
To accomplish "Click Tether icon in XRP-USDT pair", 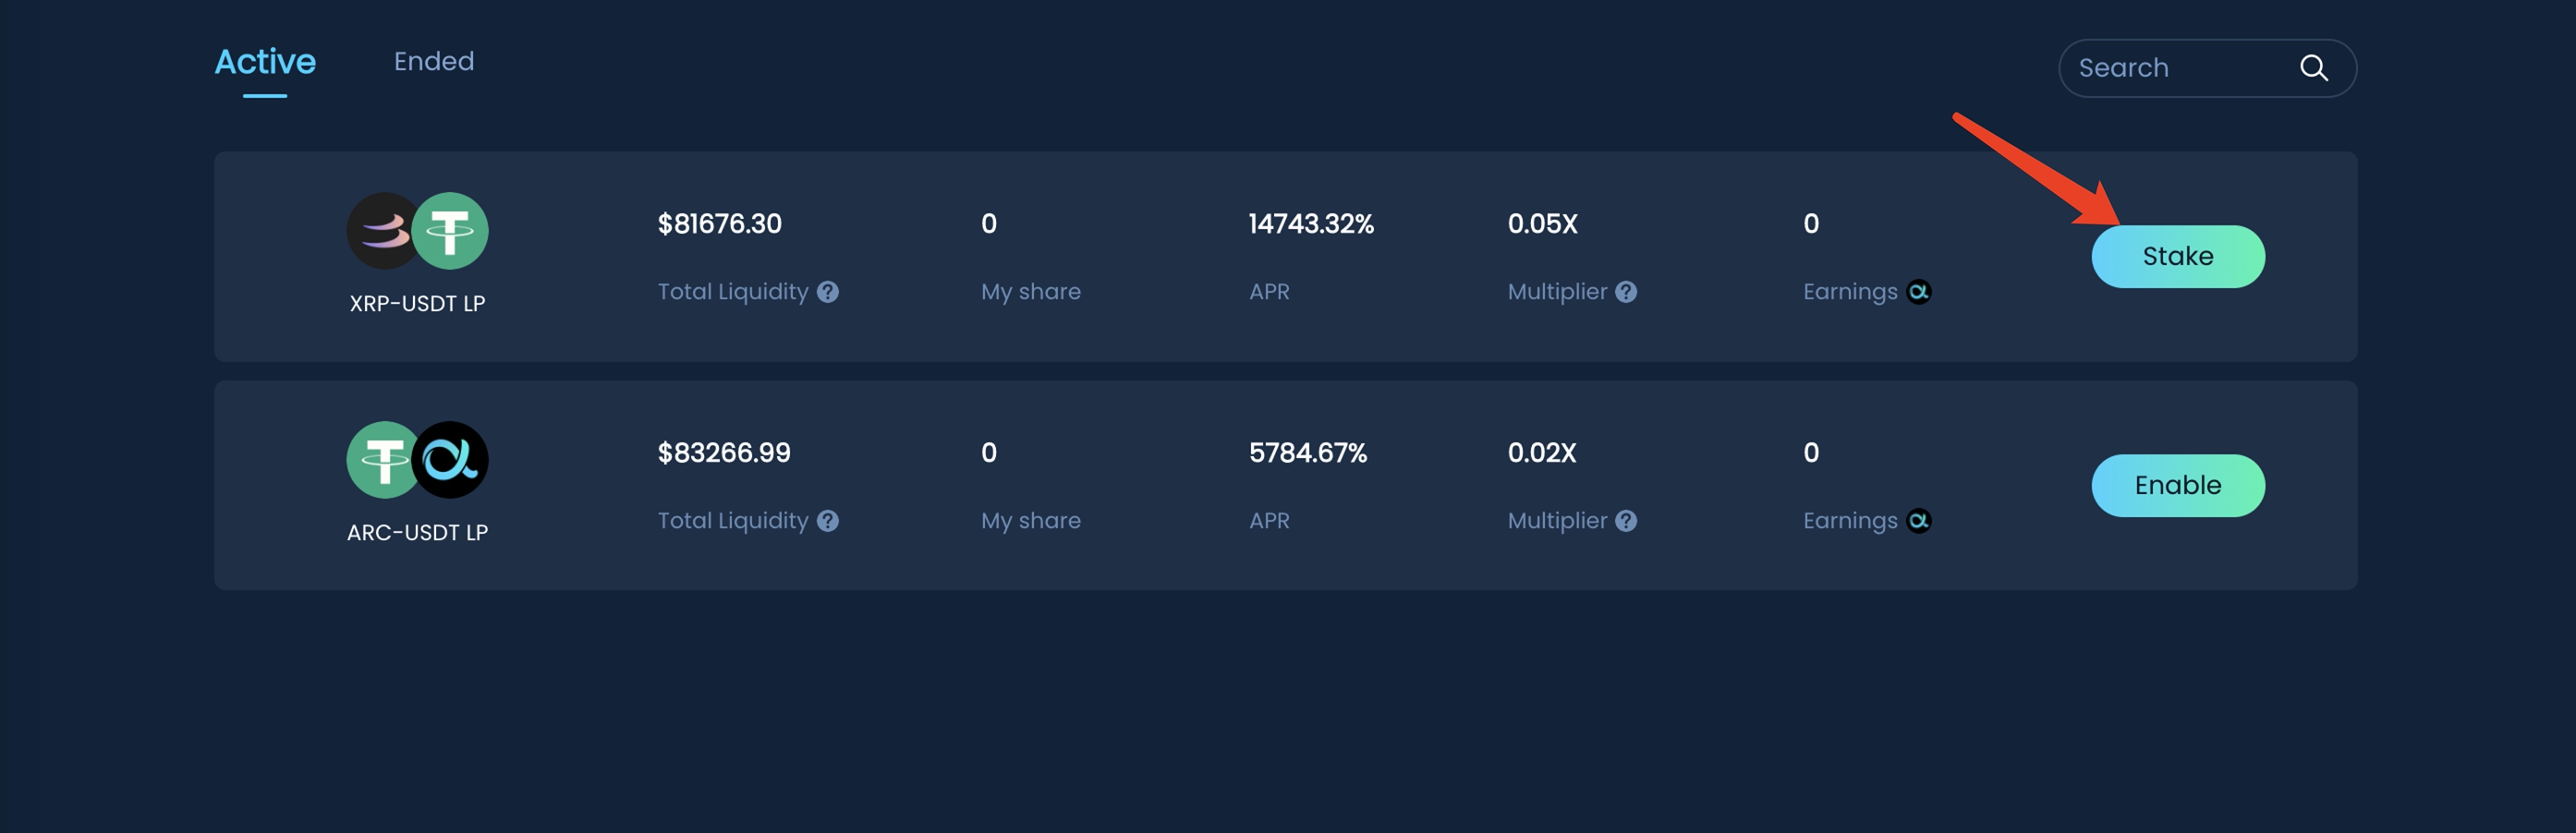I will [x=452, y=231].
